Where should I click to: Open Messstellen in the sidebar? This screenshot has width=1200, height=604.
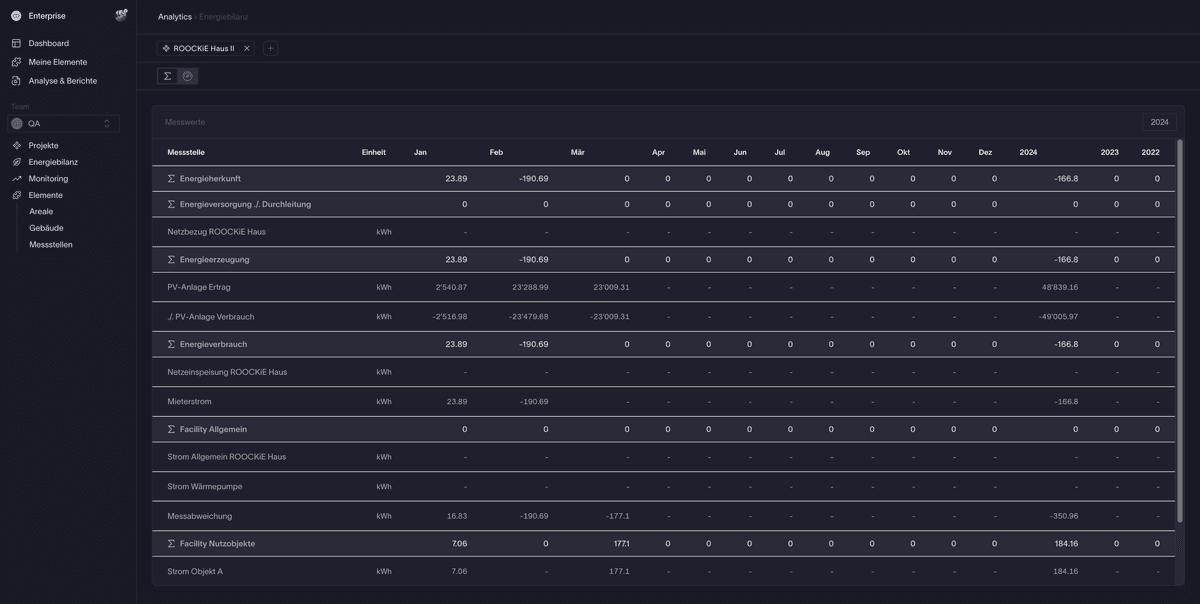[51, 244]
